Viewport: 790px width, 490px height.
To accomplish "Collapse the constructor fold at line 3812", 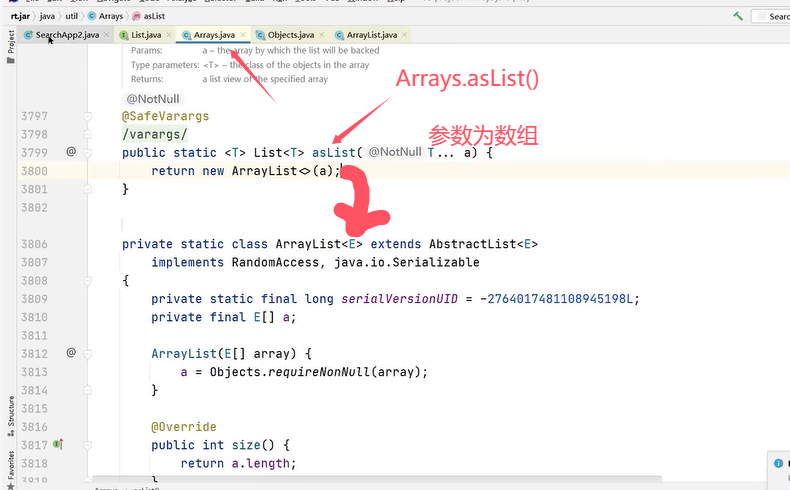I will 87,354.
